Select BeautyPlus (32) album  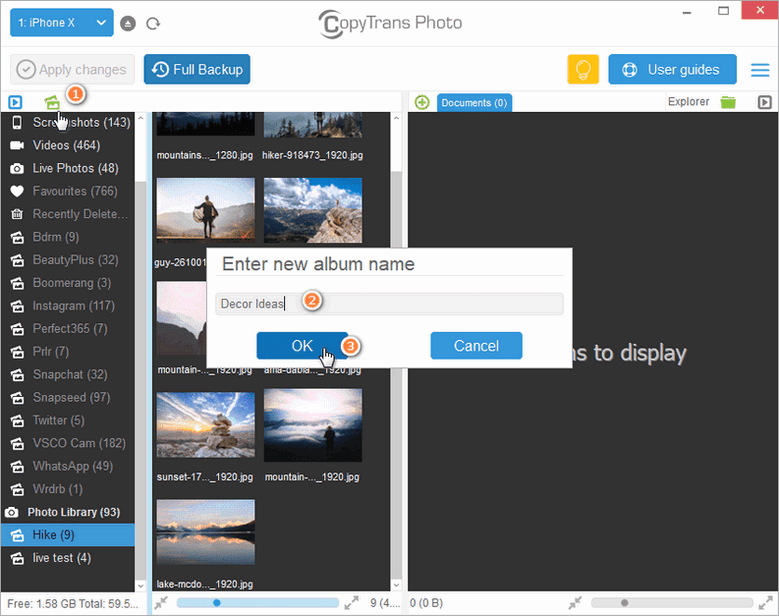pos(68,260)
